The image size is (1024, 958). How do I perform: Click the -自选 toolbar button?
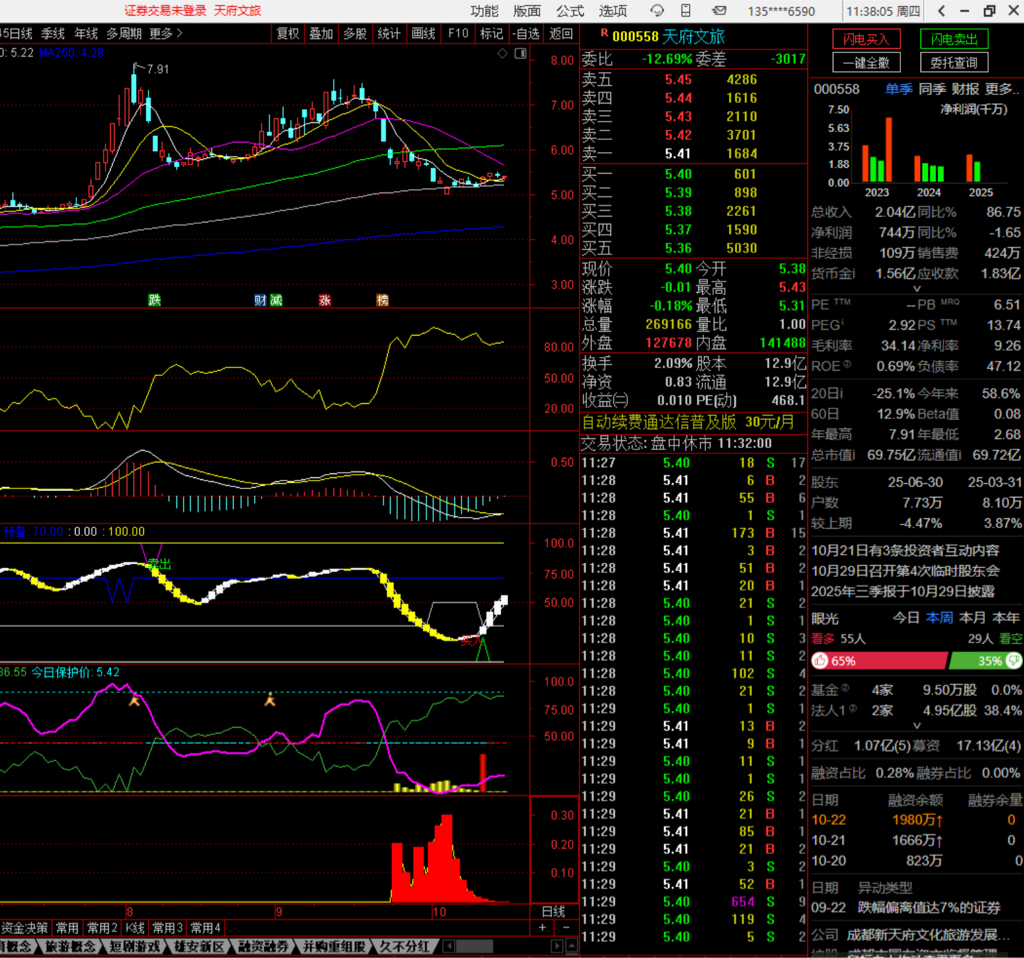click(x=526, y=33)
